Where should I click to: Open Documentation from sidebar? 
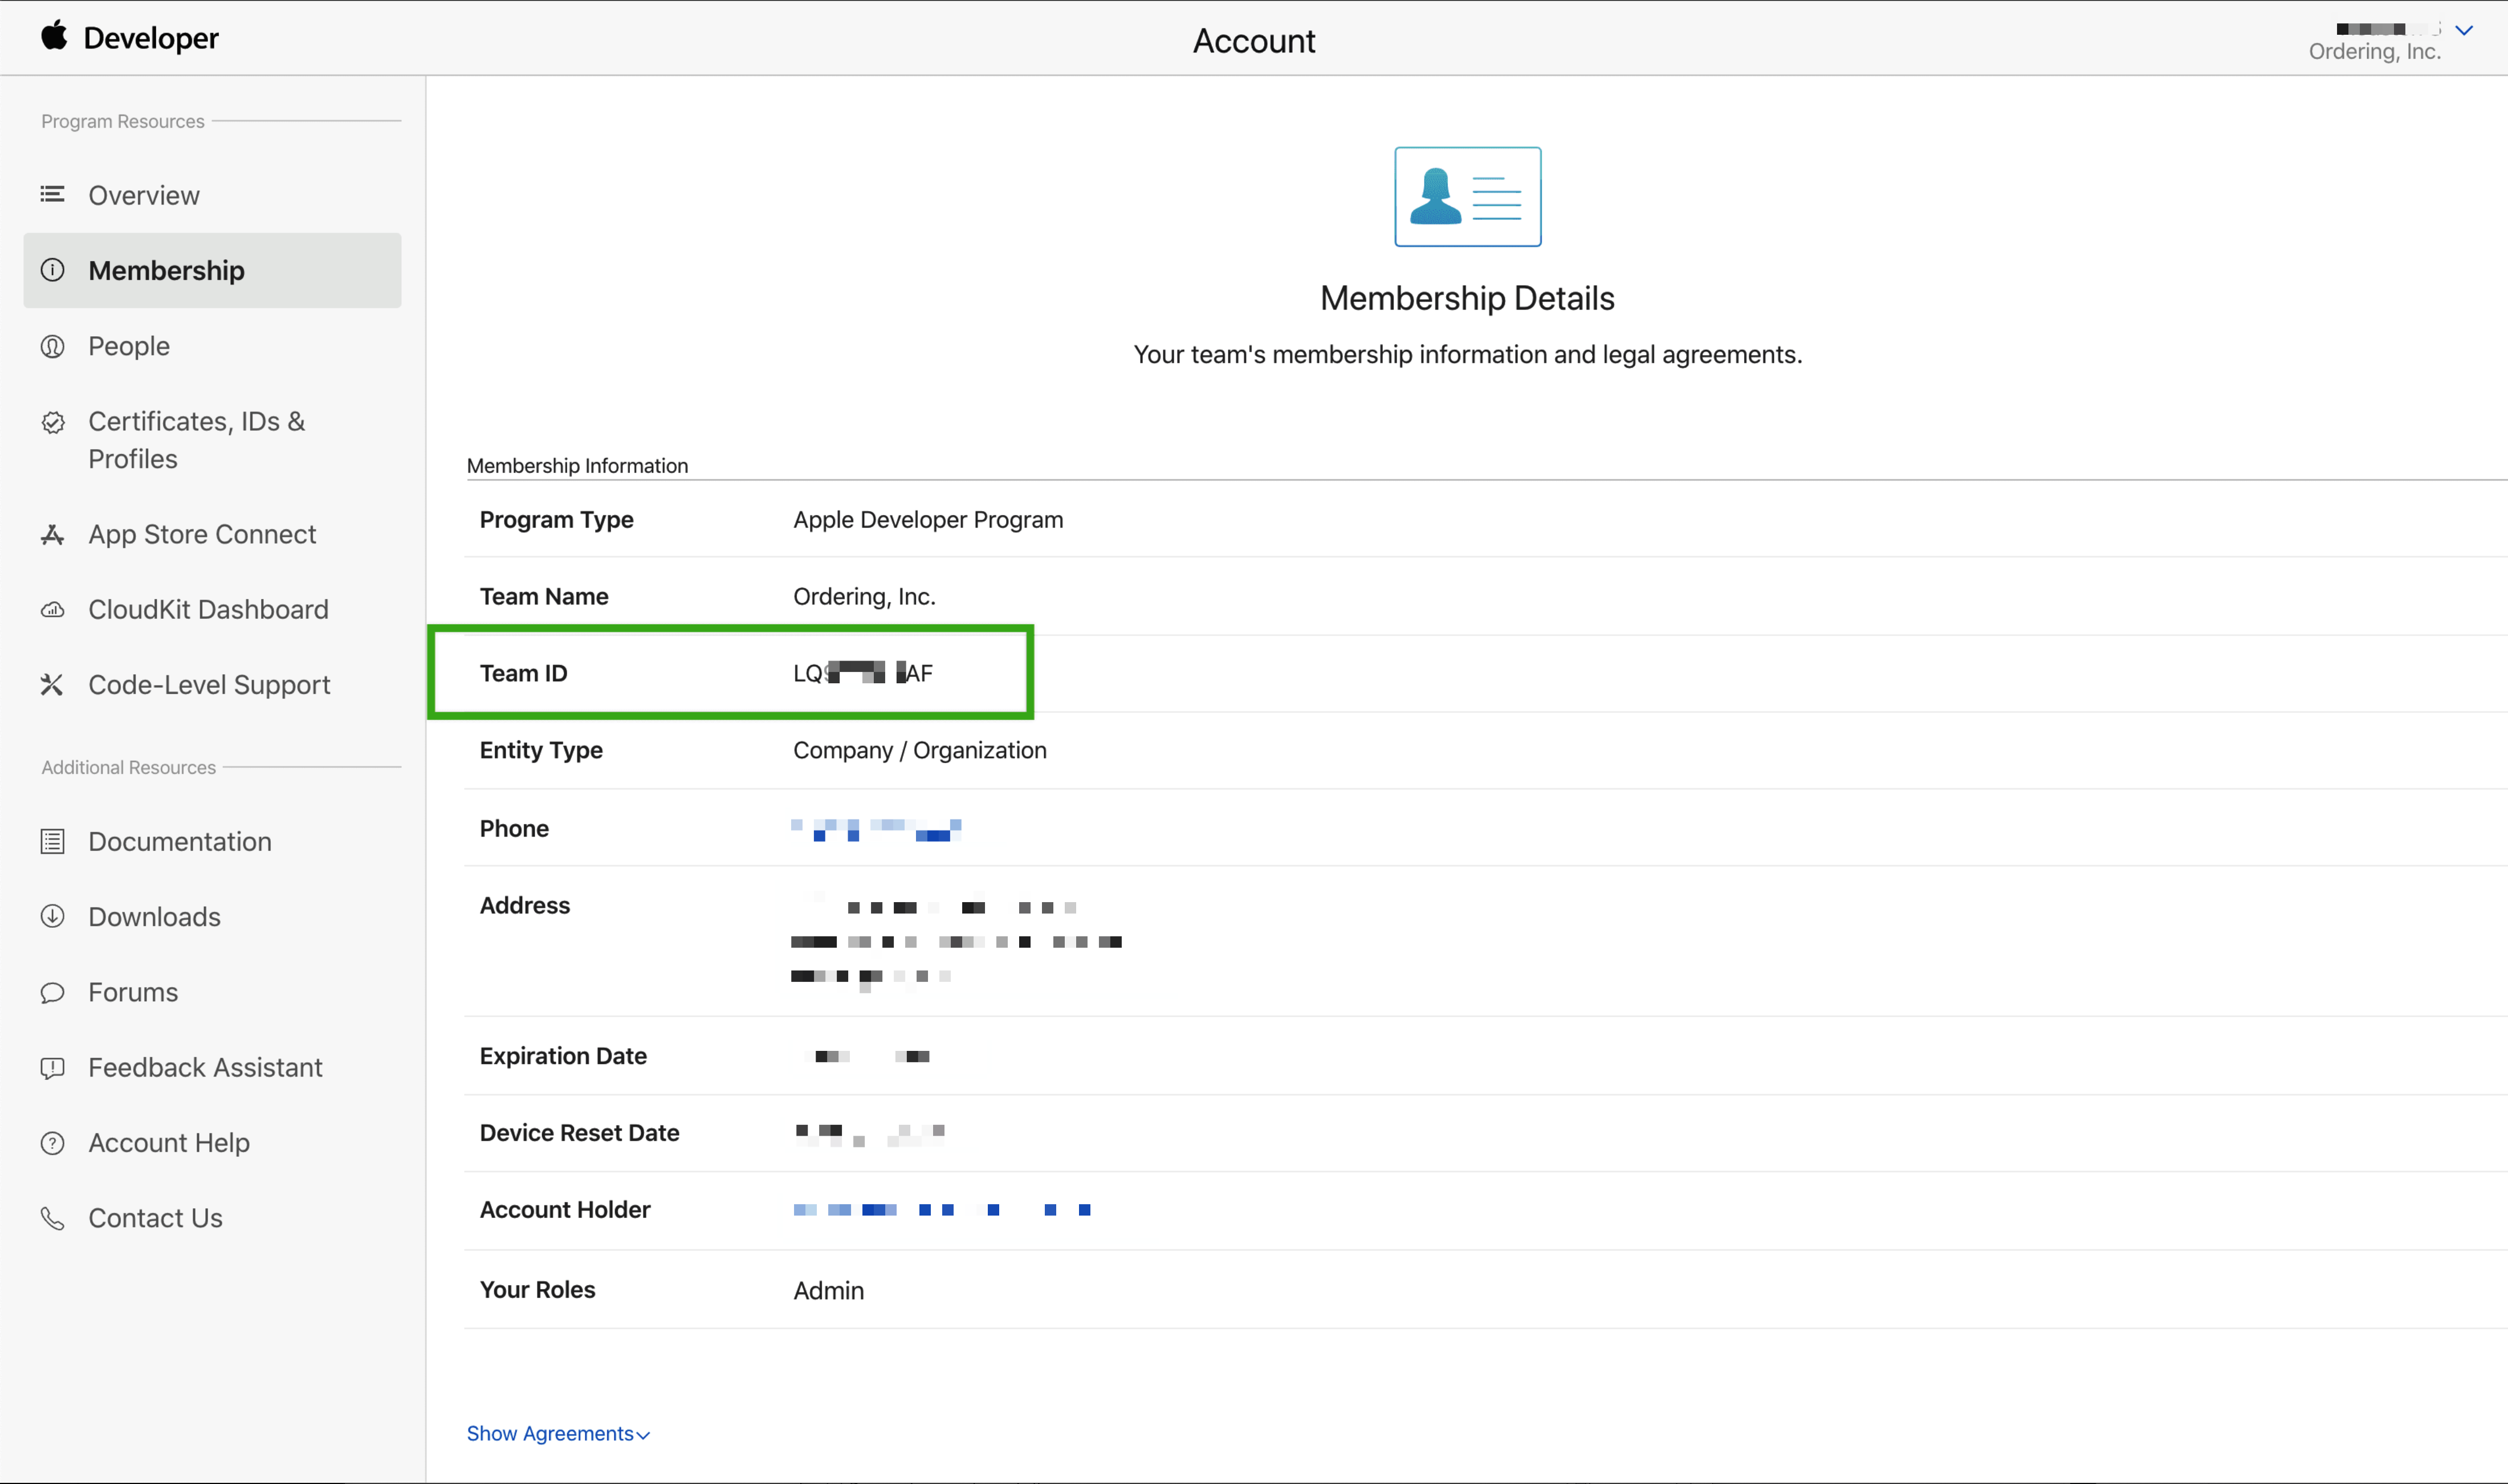[x=180, y=842]
